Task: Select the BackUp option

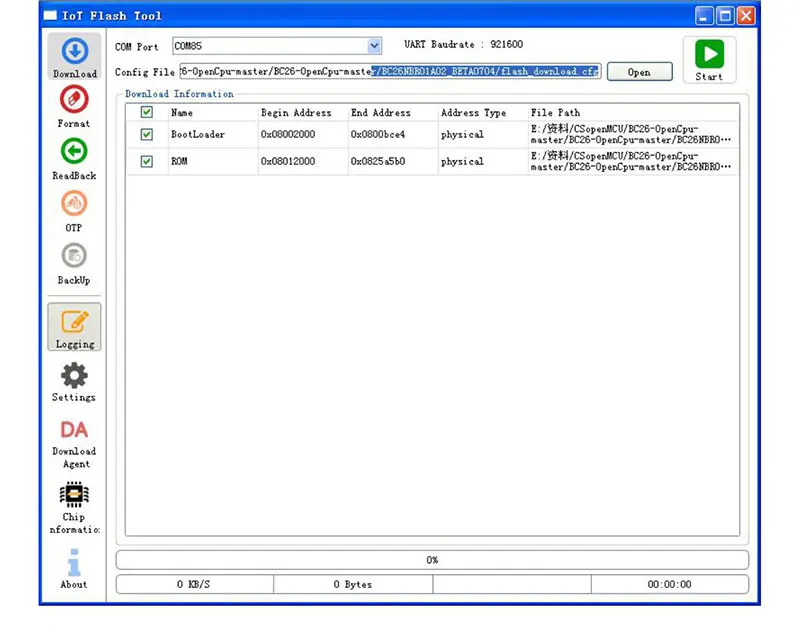Action: [74, 264]
